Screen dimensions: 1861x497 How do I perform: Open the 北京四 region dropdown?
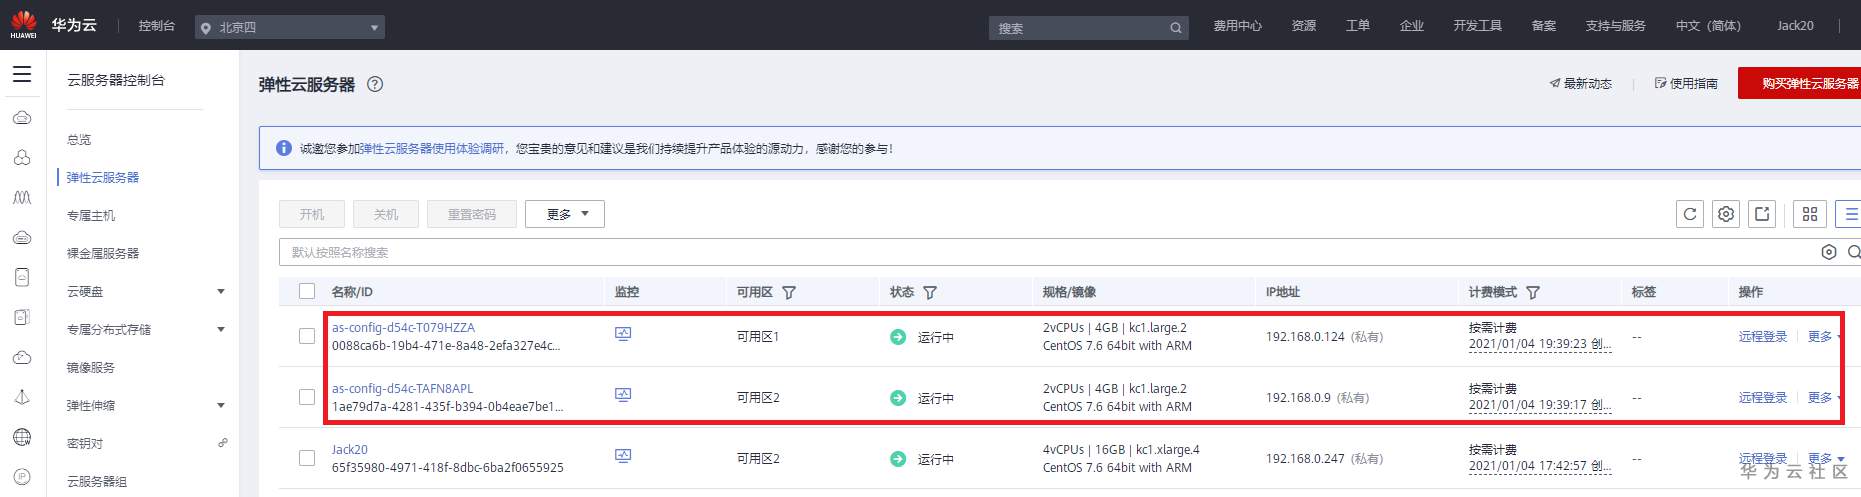point(290,27)
